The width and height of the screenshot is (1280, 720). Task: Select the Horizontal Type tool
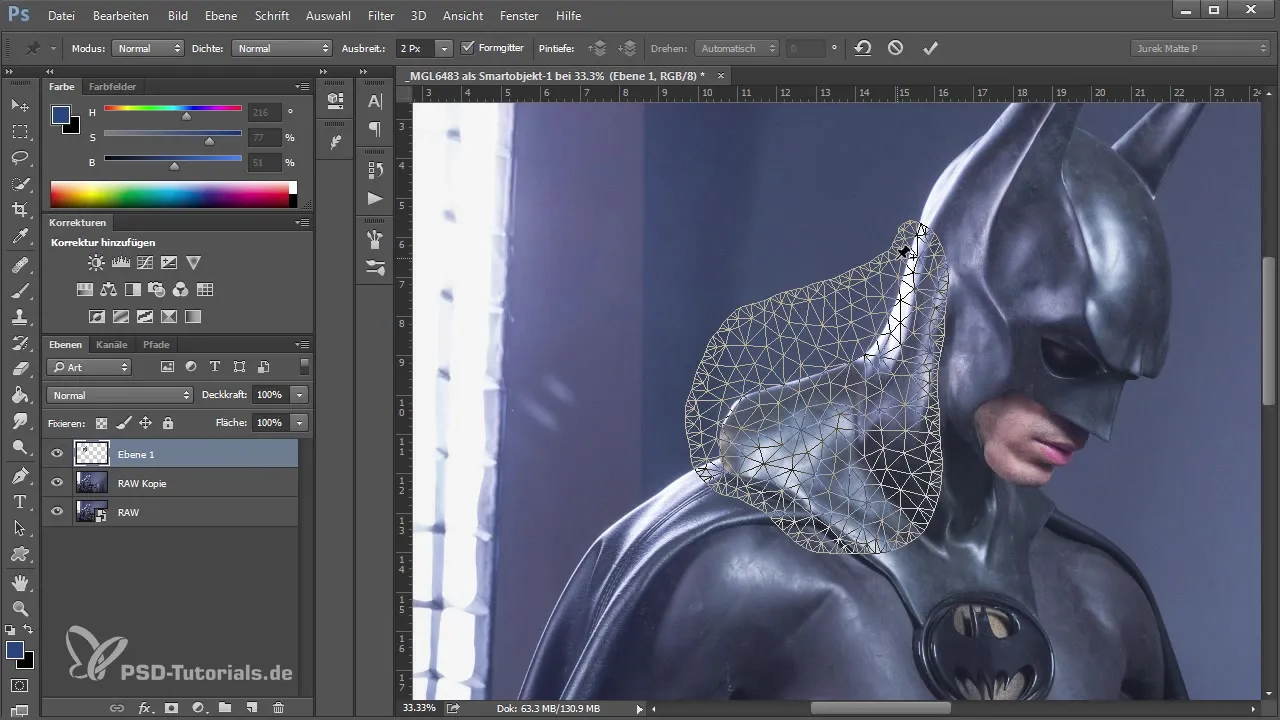(x=20, y=501)
